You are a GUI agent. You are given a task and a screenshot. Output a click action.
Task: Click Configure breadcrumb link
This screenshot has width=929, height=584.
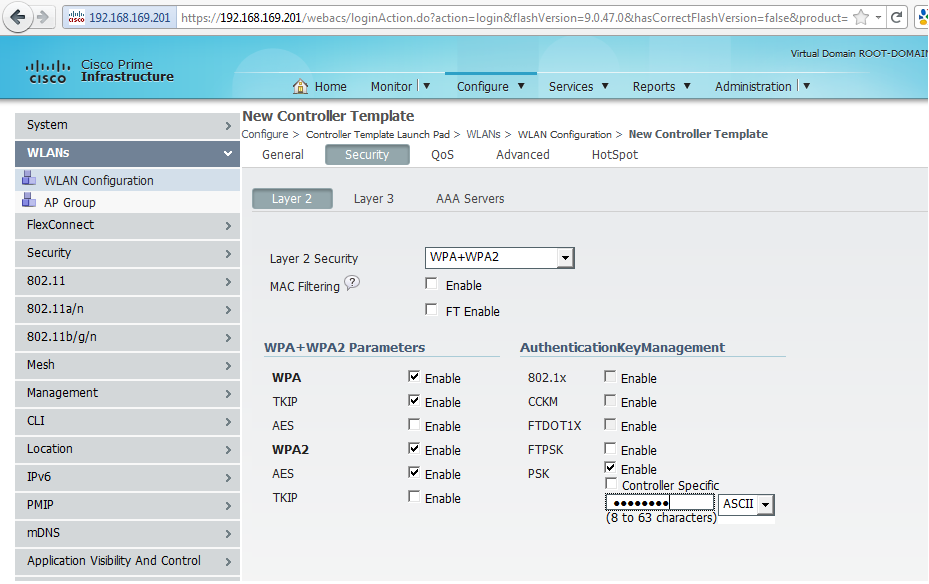[265, 134]
